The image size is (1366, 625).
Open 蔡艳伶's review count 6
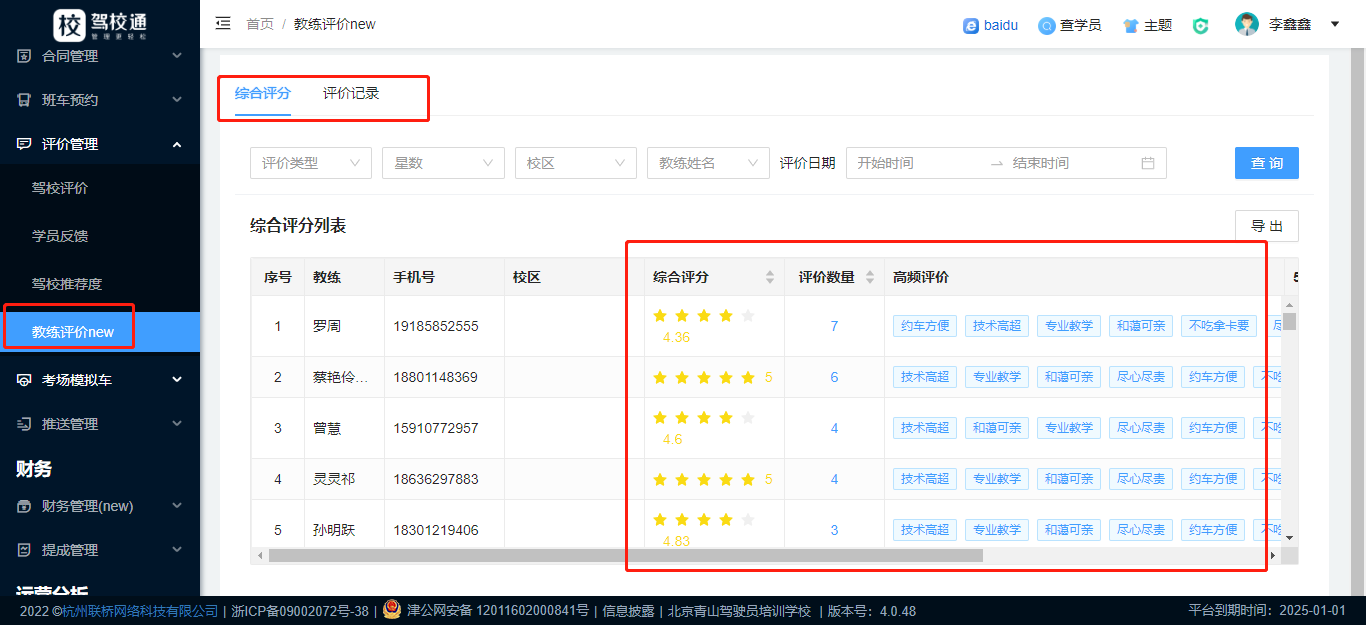point(834,377)
